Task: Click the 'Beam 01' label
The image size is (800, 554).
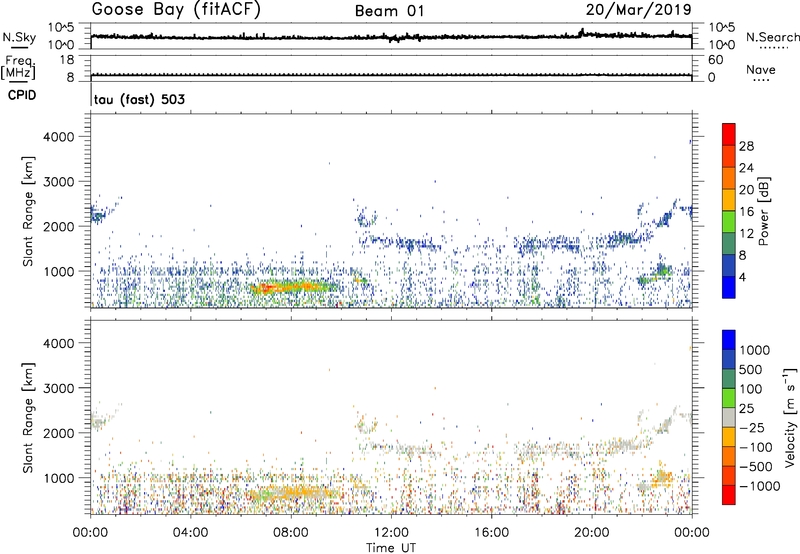Action: click(x=389, y=11)
